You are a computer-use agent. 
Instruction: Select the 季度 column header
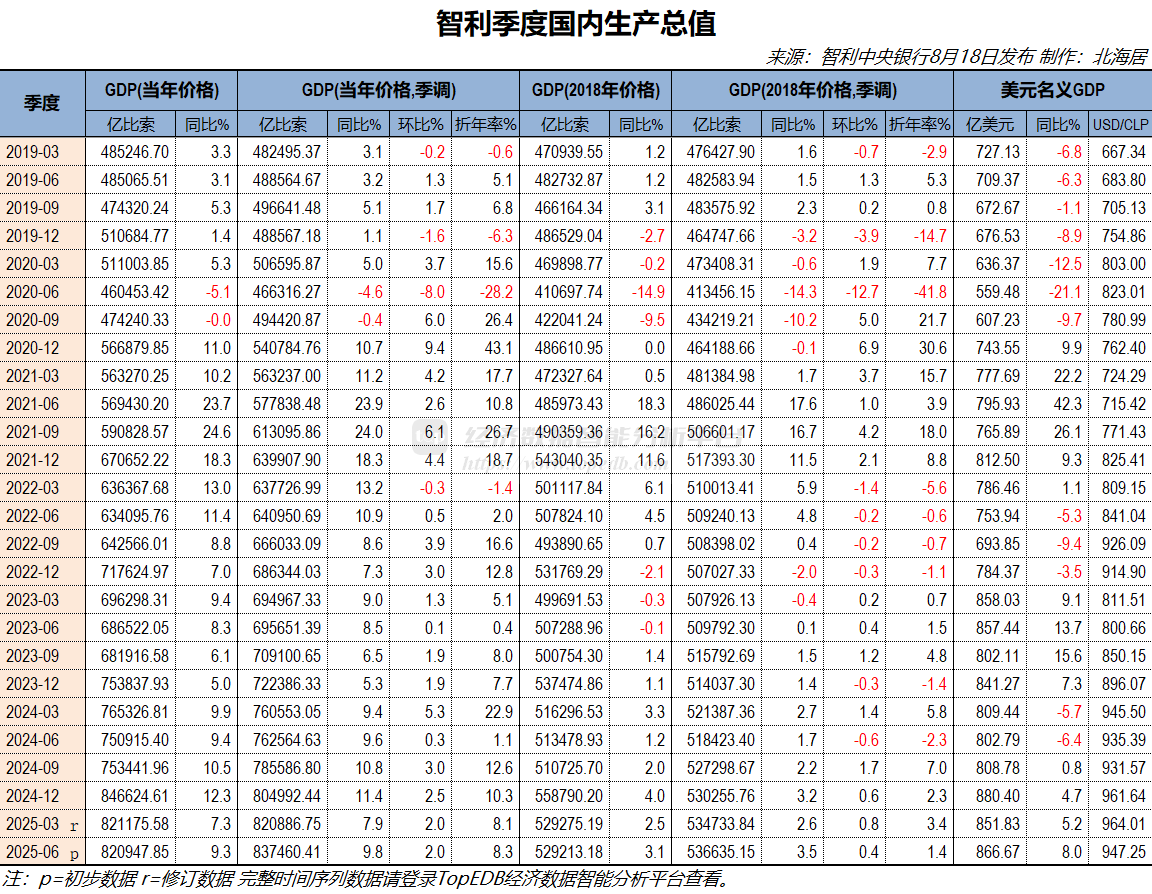coord(44,103)
